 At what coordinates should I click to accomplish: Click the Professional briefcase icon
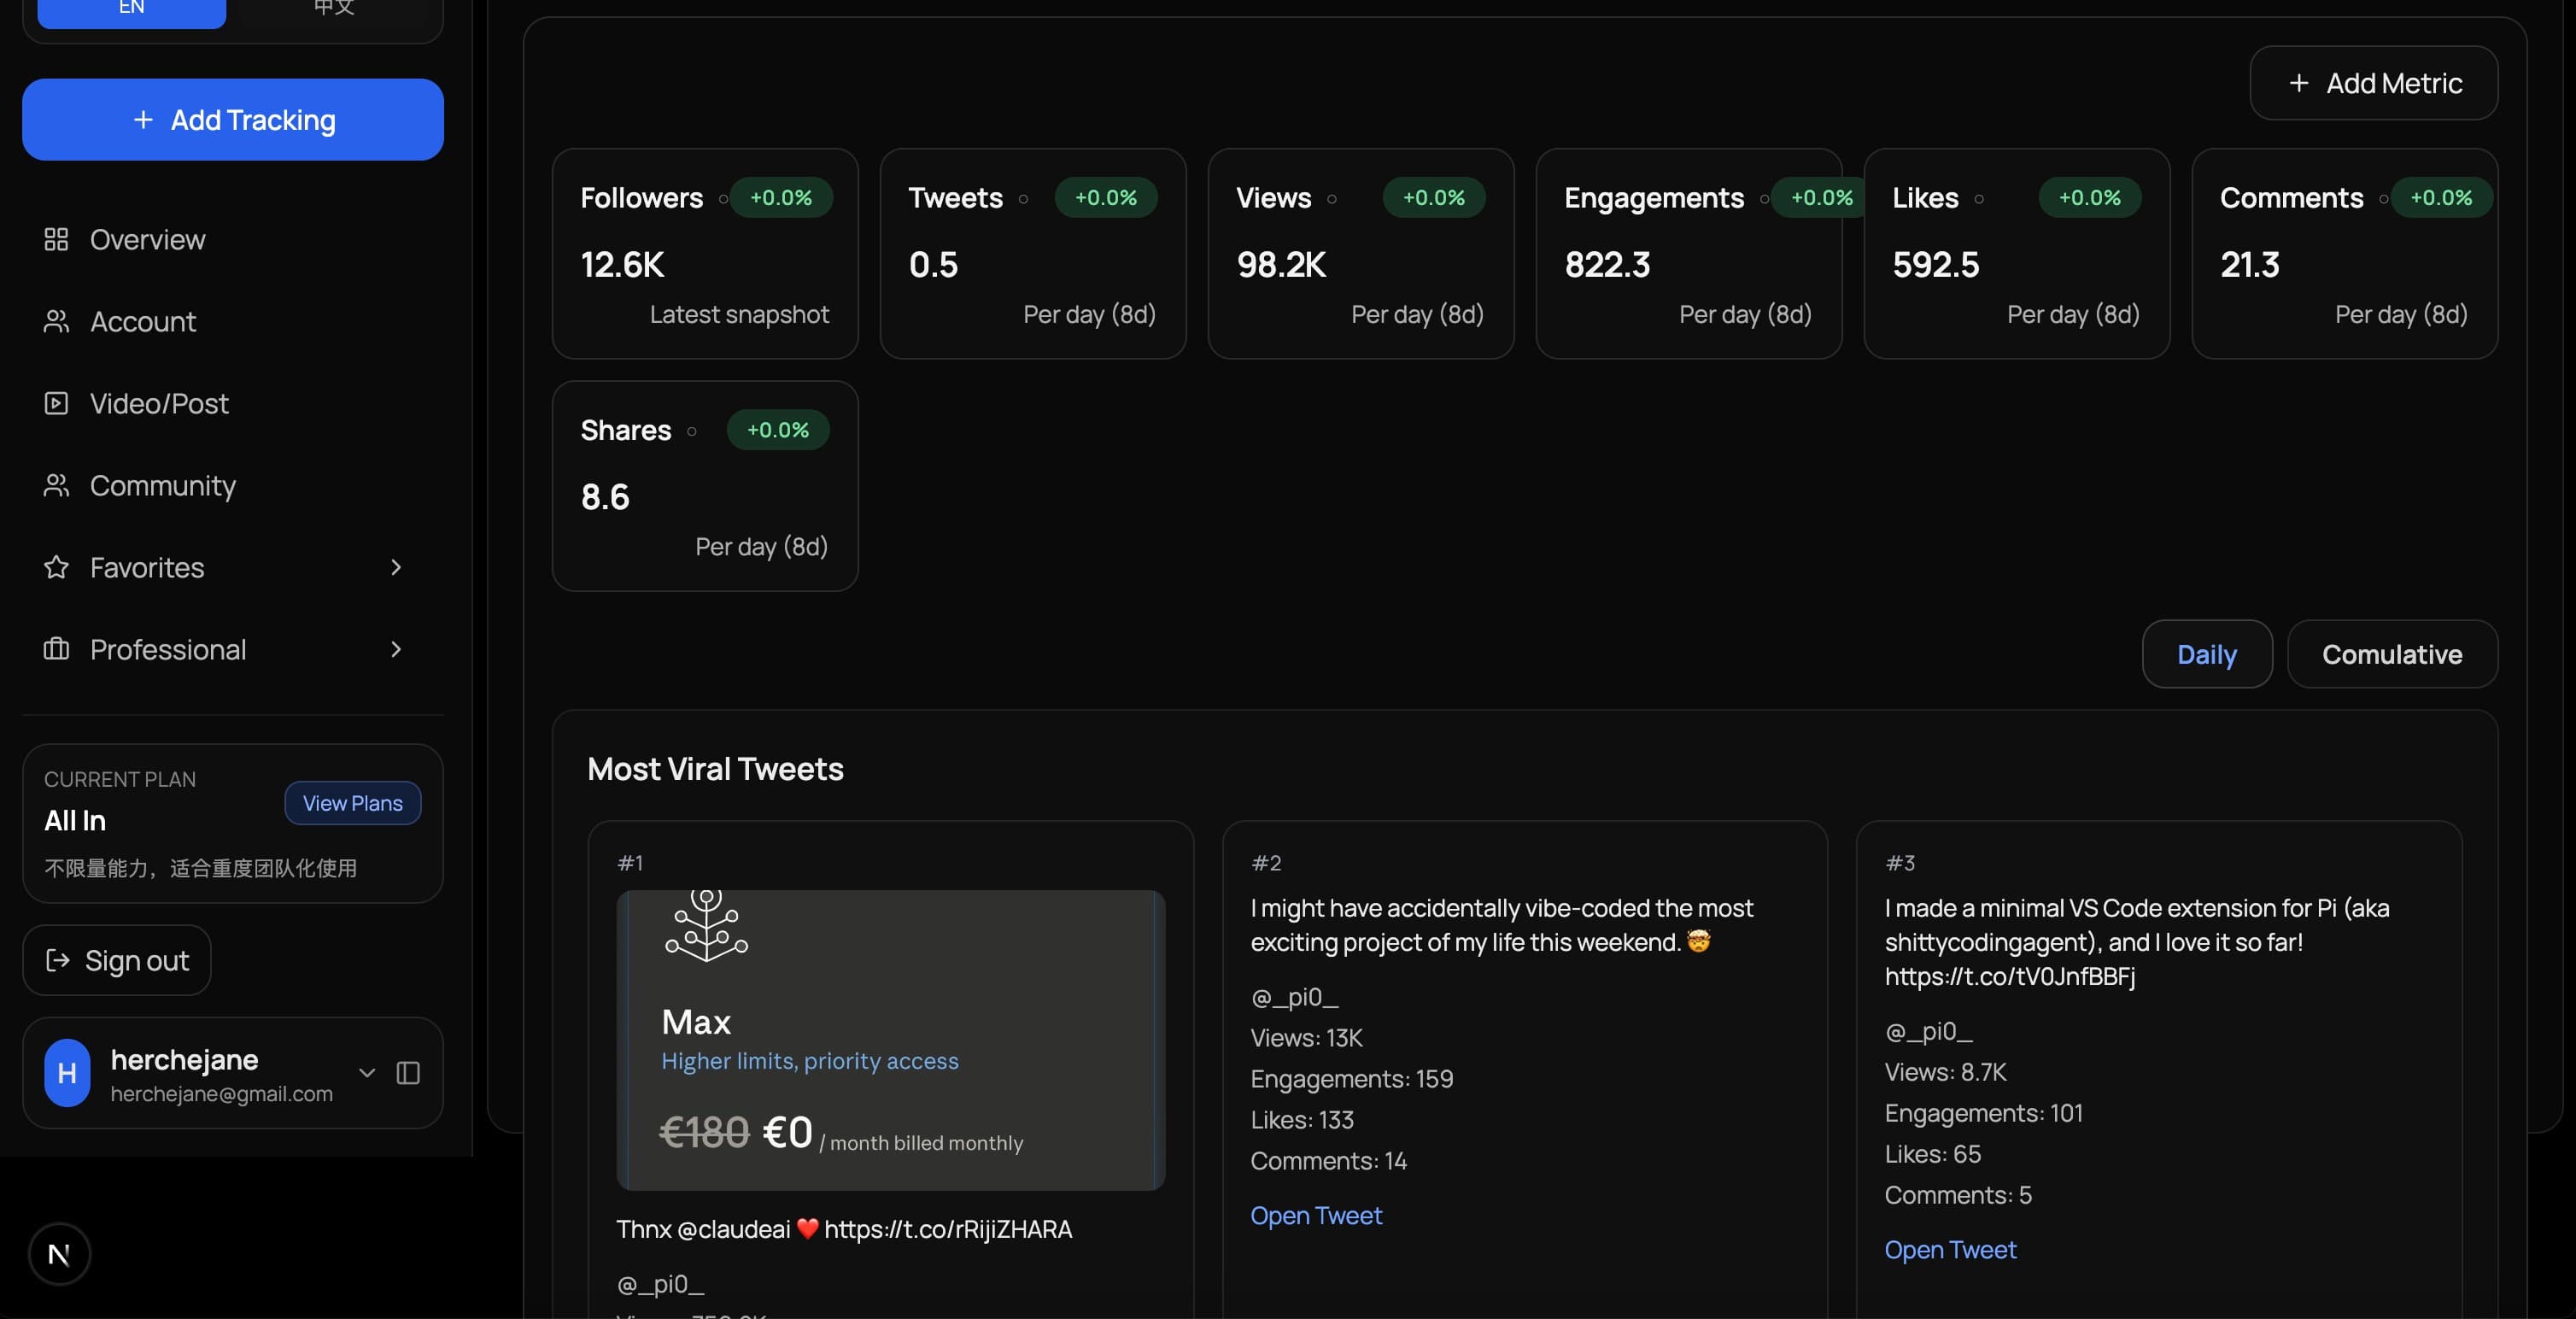tap(56, 649)
